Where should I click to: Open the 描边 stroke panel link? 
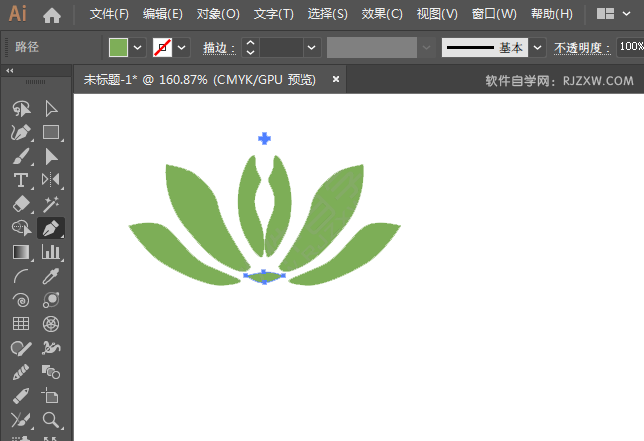(219, 48)
